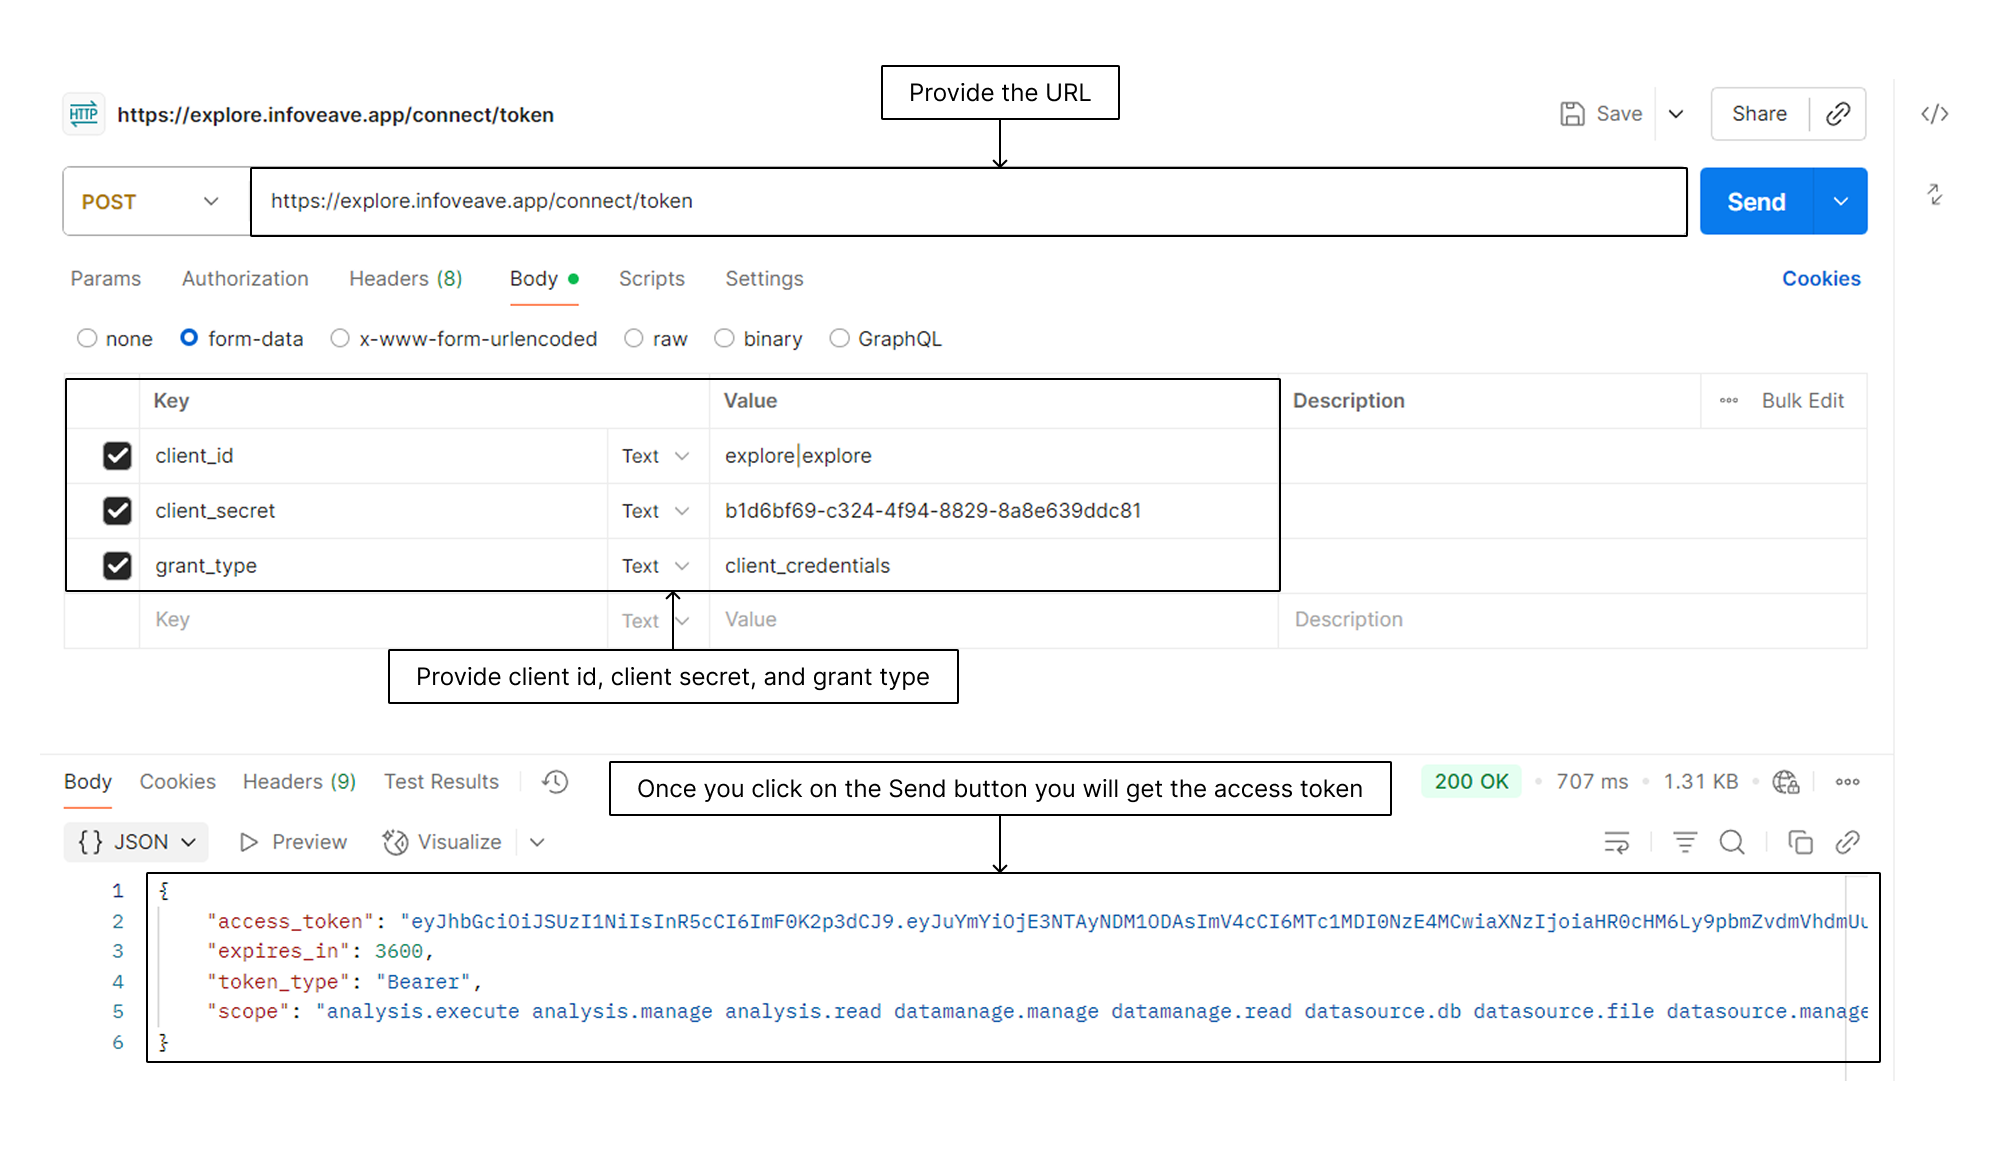
Task: Open the grant_type Text type dropdown
Action: (x=656, y=566)
